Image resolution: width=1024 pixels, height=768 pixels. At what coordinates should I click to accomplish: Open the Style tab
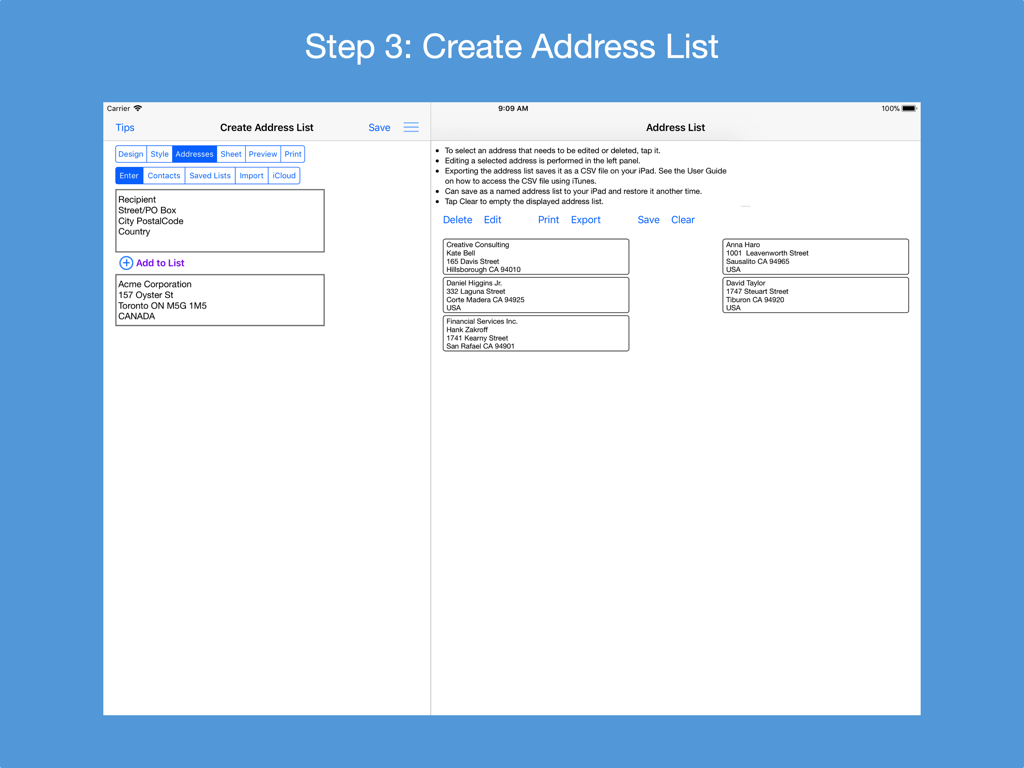(x=159, y=153)
